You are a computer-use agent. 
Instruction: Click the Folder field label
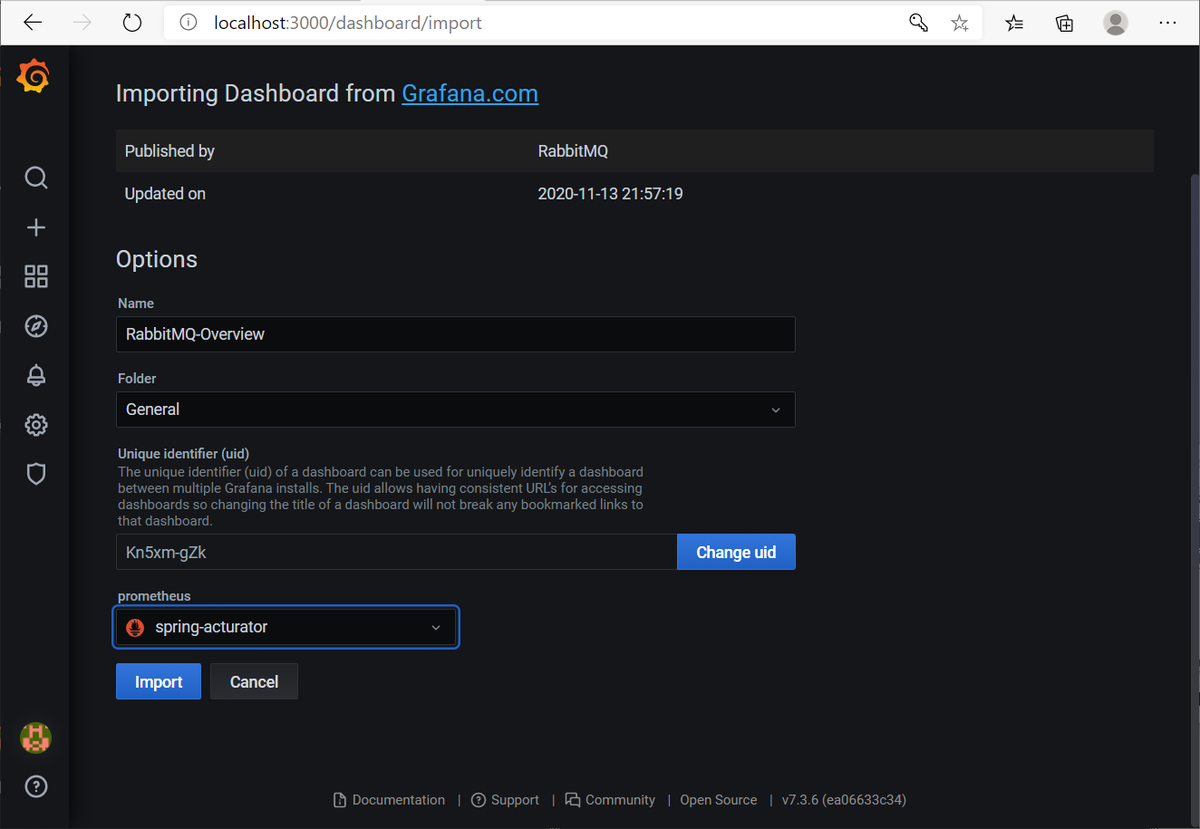coord(137,379)
